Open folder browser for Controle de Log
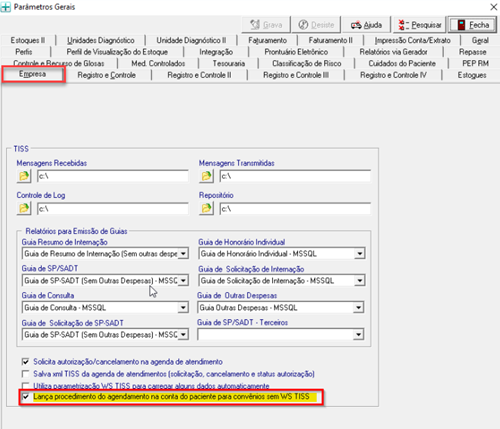Viewport: 500px width, 429px height. tap(24, 209)
